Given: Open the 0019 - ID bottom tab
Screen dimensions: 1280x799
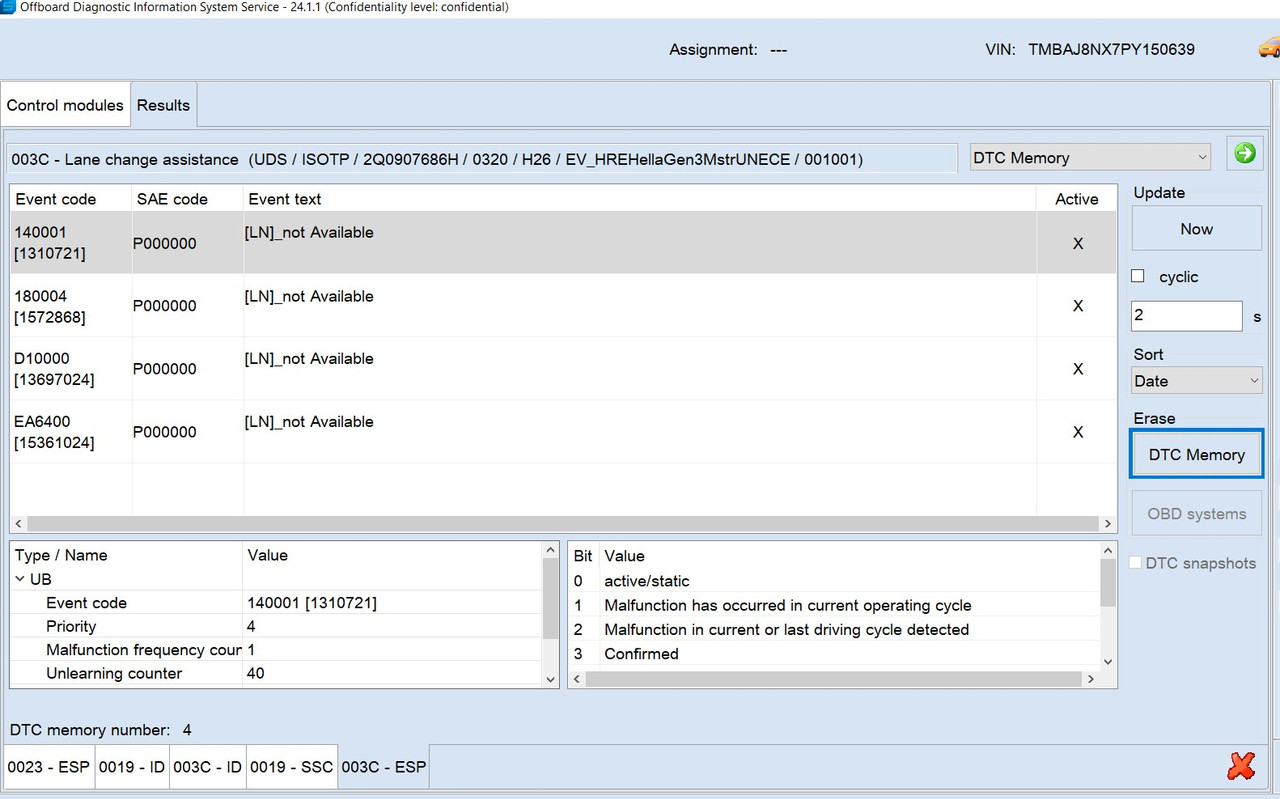Looking at the screenshot, I should (x=131, y=767).
